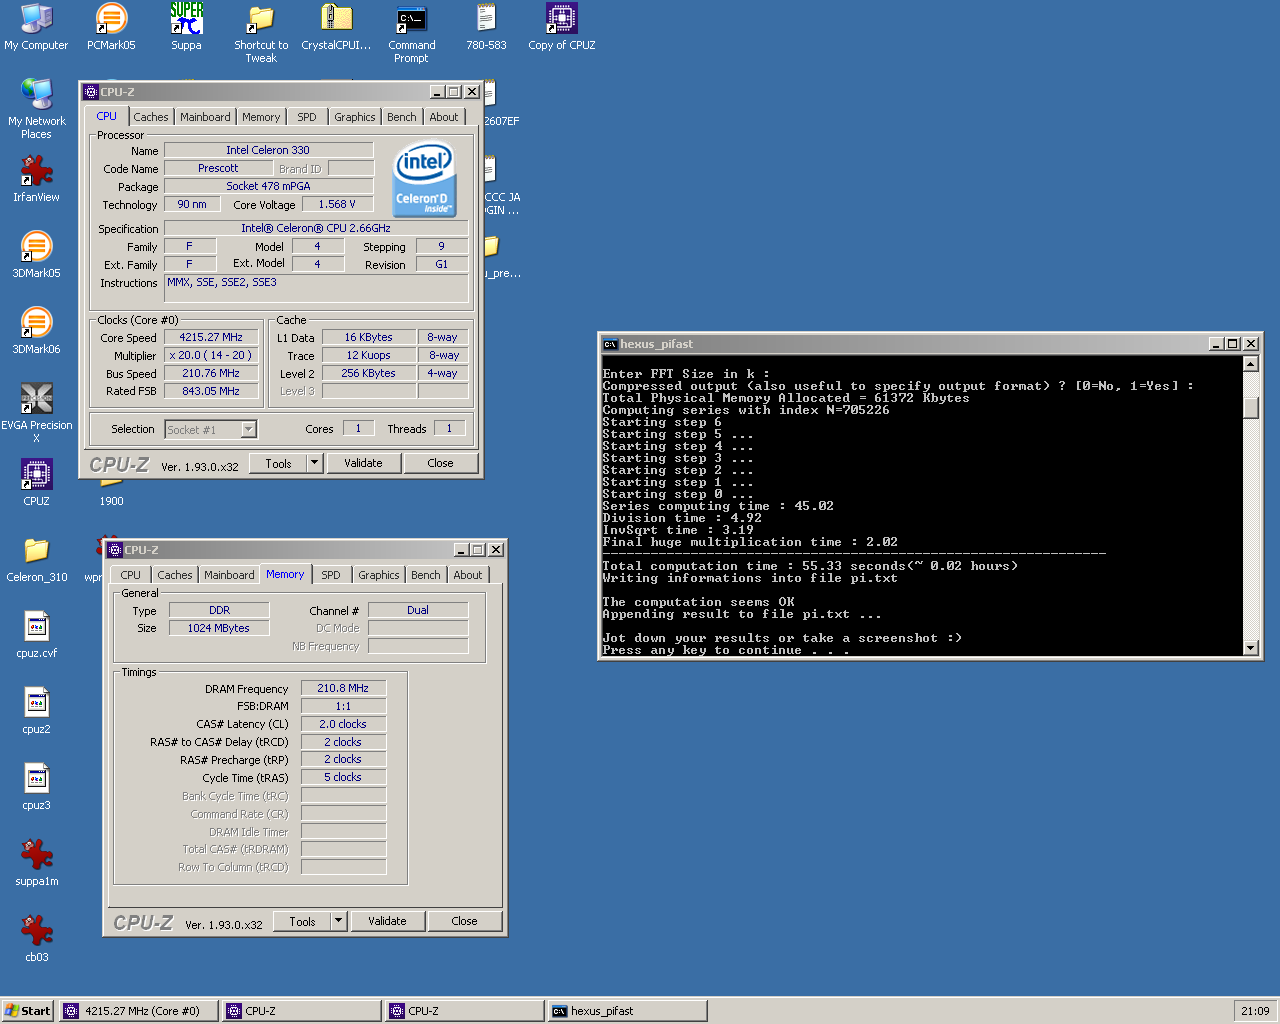The width and height of the screenshot is (1280, 1024).
Task: Select the Copy of CPUZ icon
Action: pyautogui.click(x=561, y=27)
